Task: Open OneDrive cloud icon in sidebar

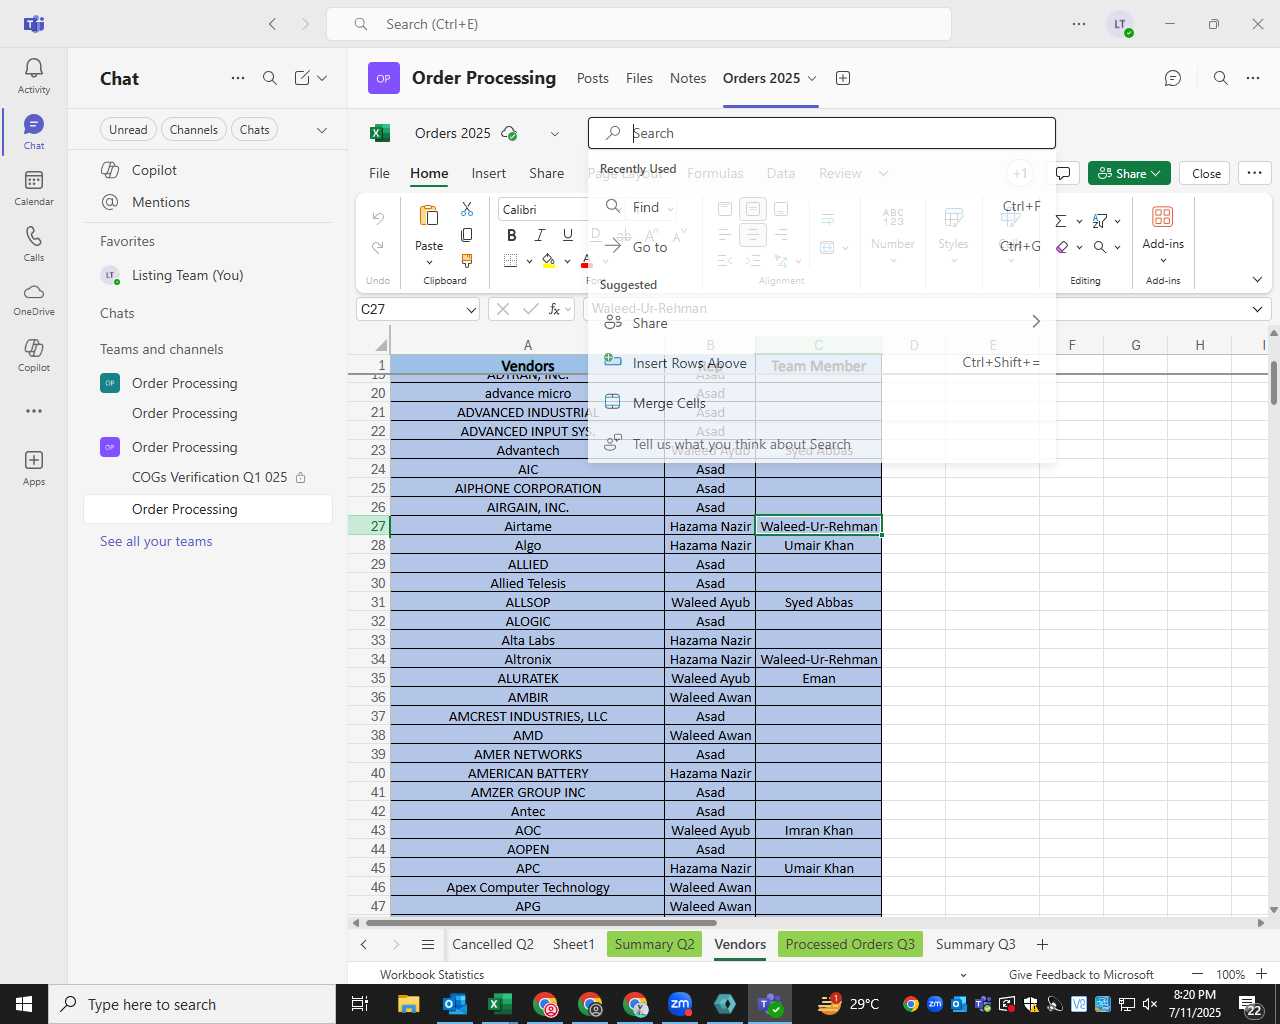Action: pyautogui.click(x=34, y=298)
